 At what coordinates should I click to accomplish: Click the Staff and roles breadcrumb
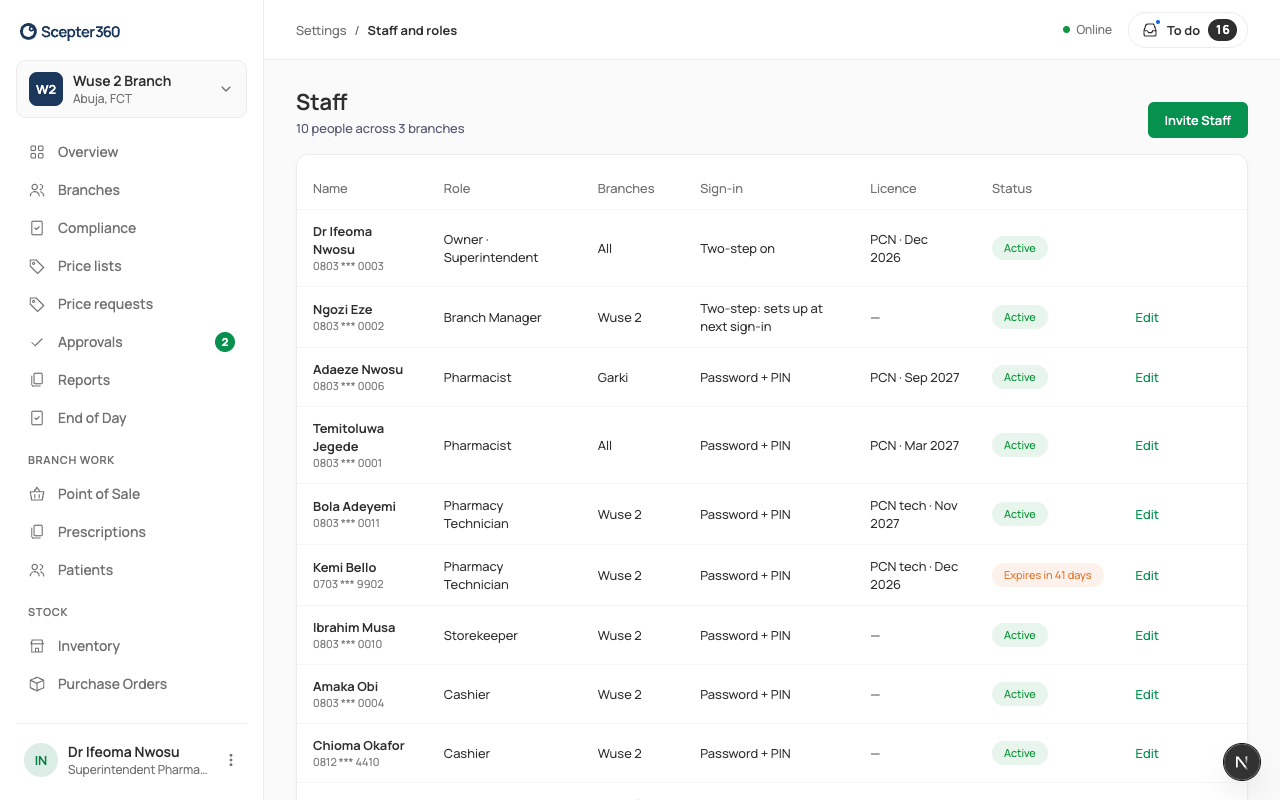click(x=412, y=30)
